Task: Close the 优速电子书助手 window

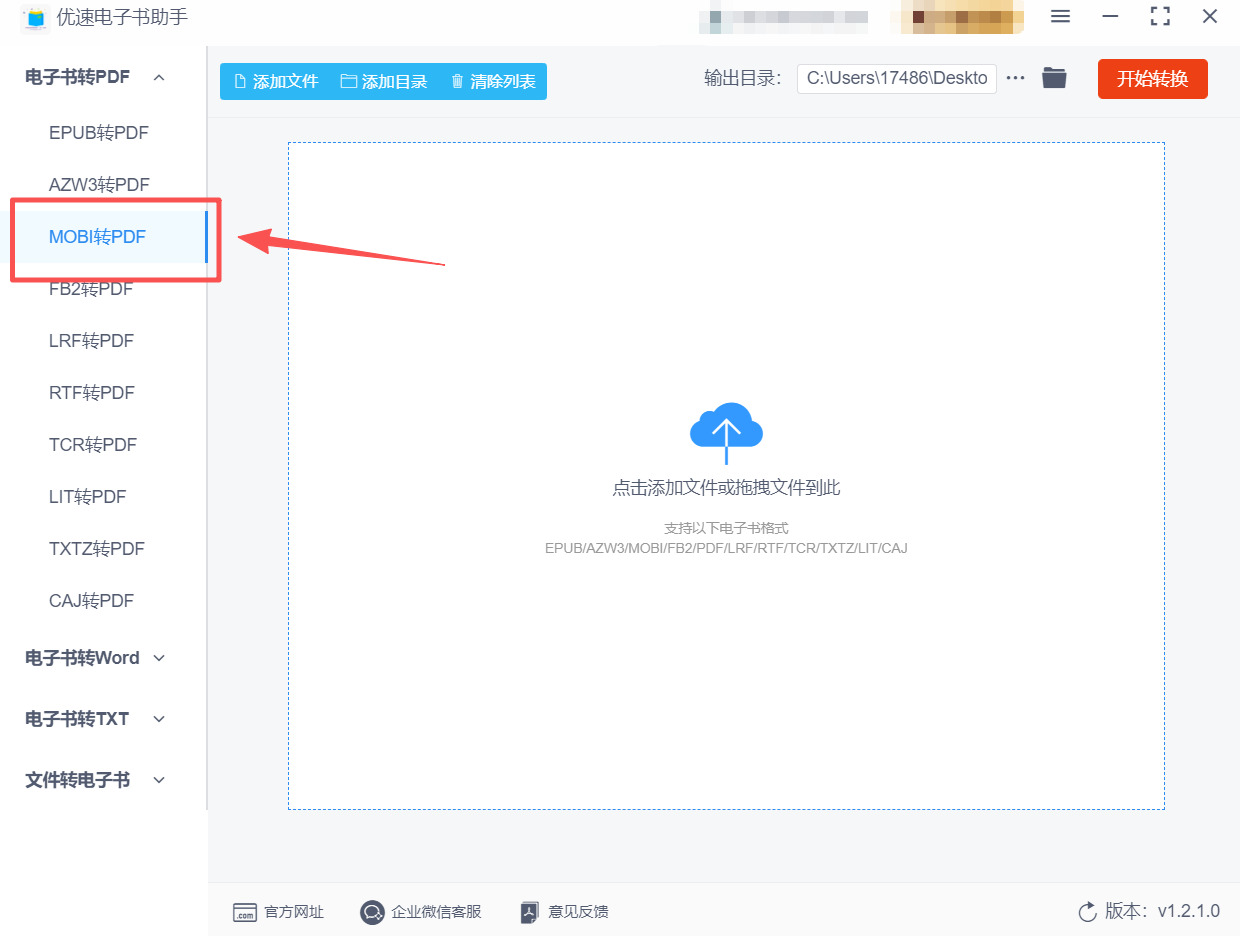Action: click(x=1210, y=16)
